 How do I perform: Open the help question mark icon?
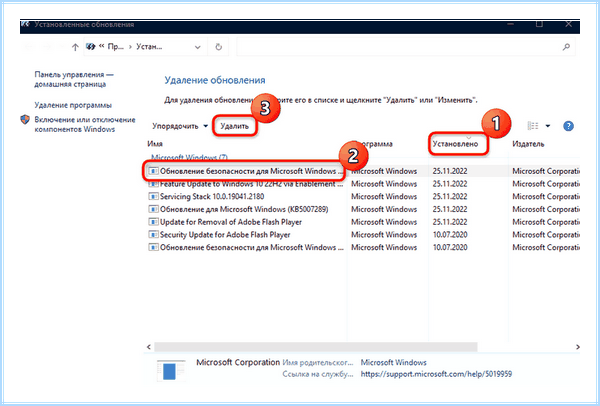[568, 126]
